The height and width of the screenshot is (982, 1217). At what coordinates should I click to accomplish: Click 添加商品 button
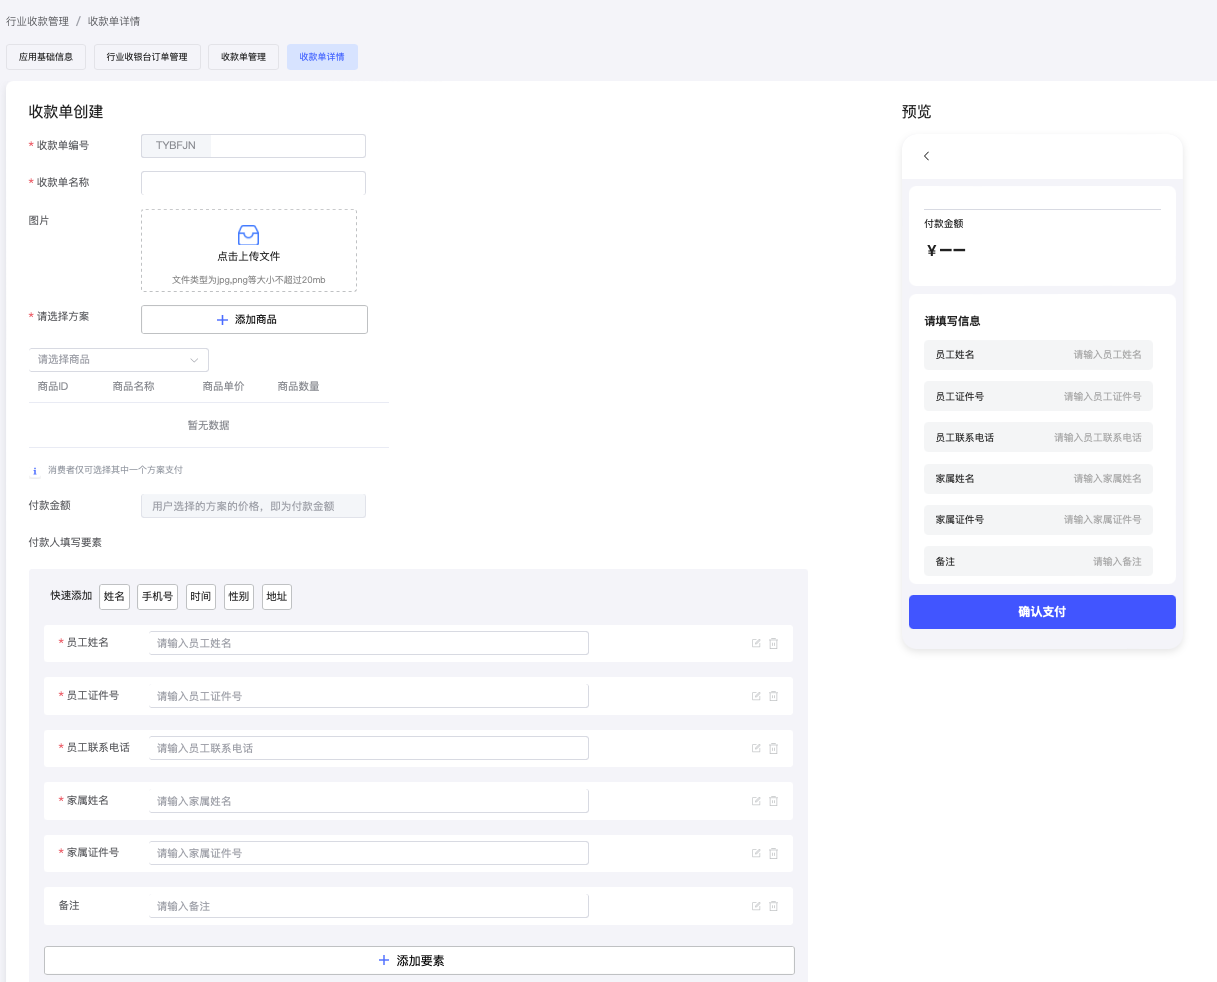click(254, 320)
